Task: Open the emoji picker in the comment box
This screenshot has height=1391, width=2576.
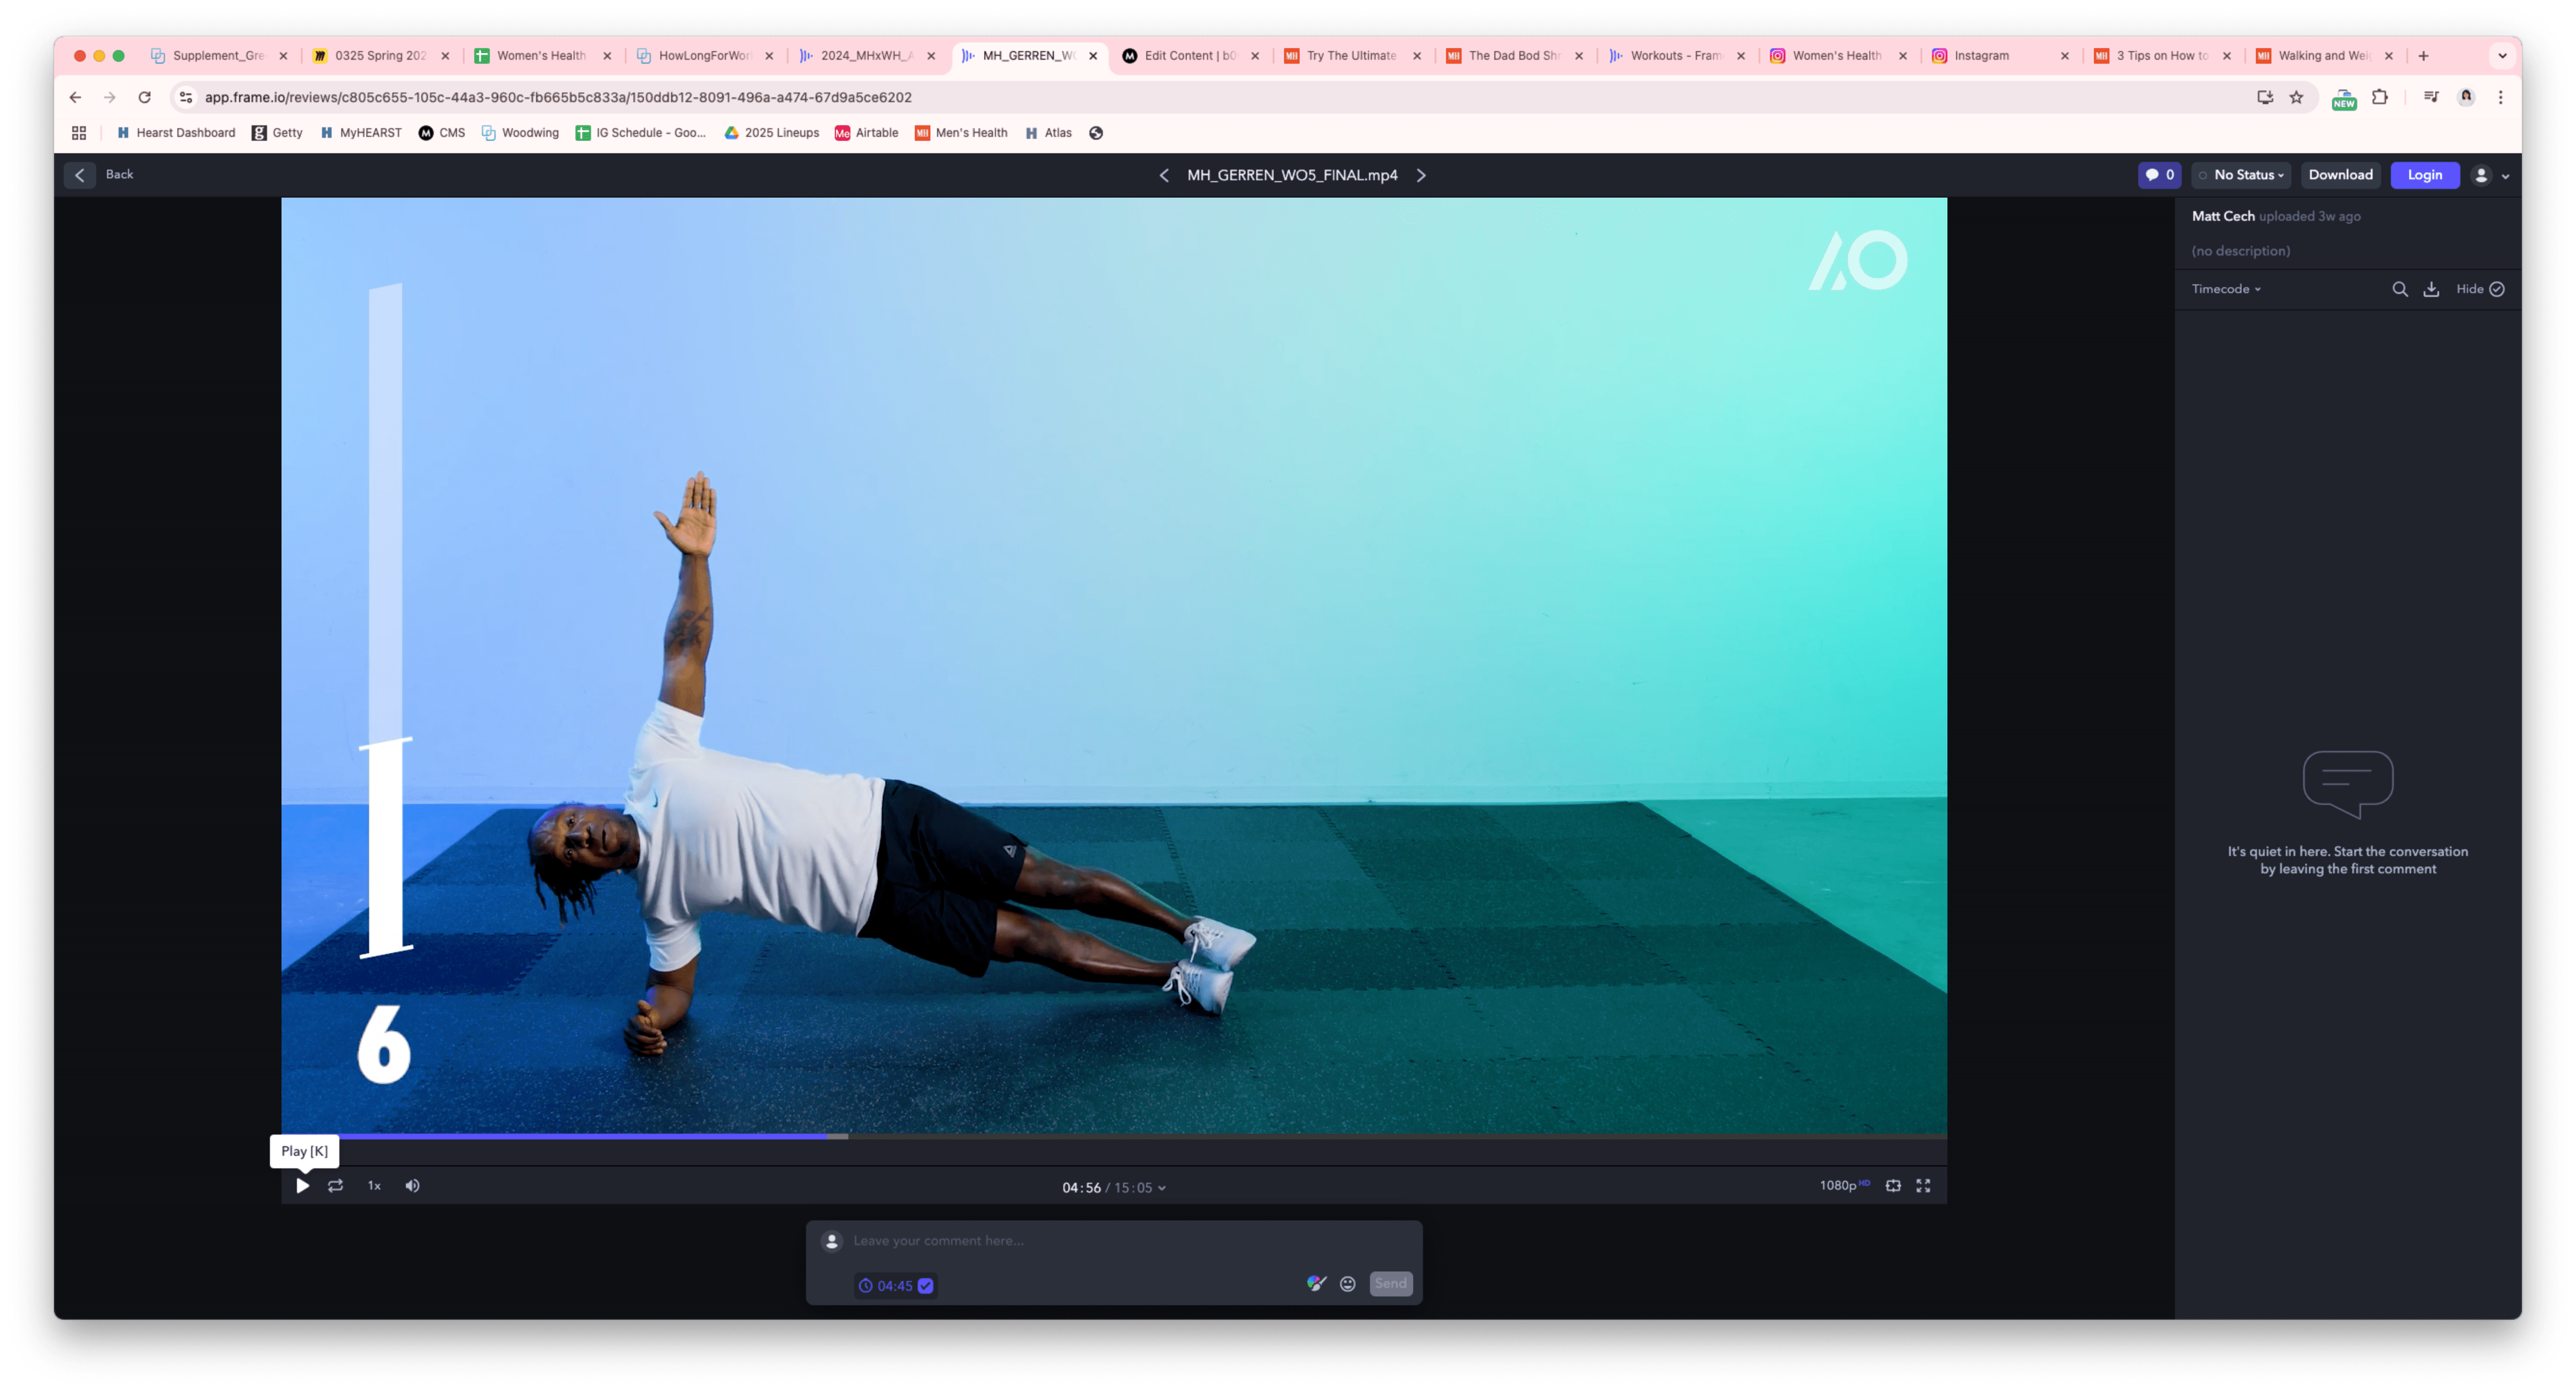Action: 1347,1284
